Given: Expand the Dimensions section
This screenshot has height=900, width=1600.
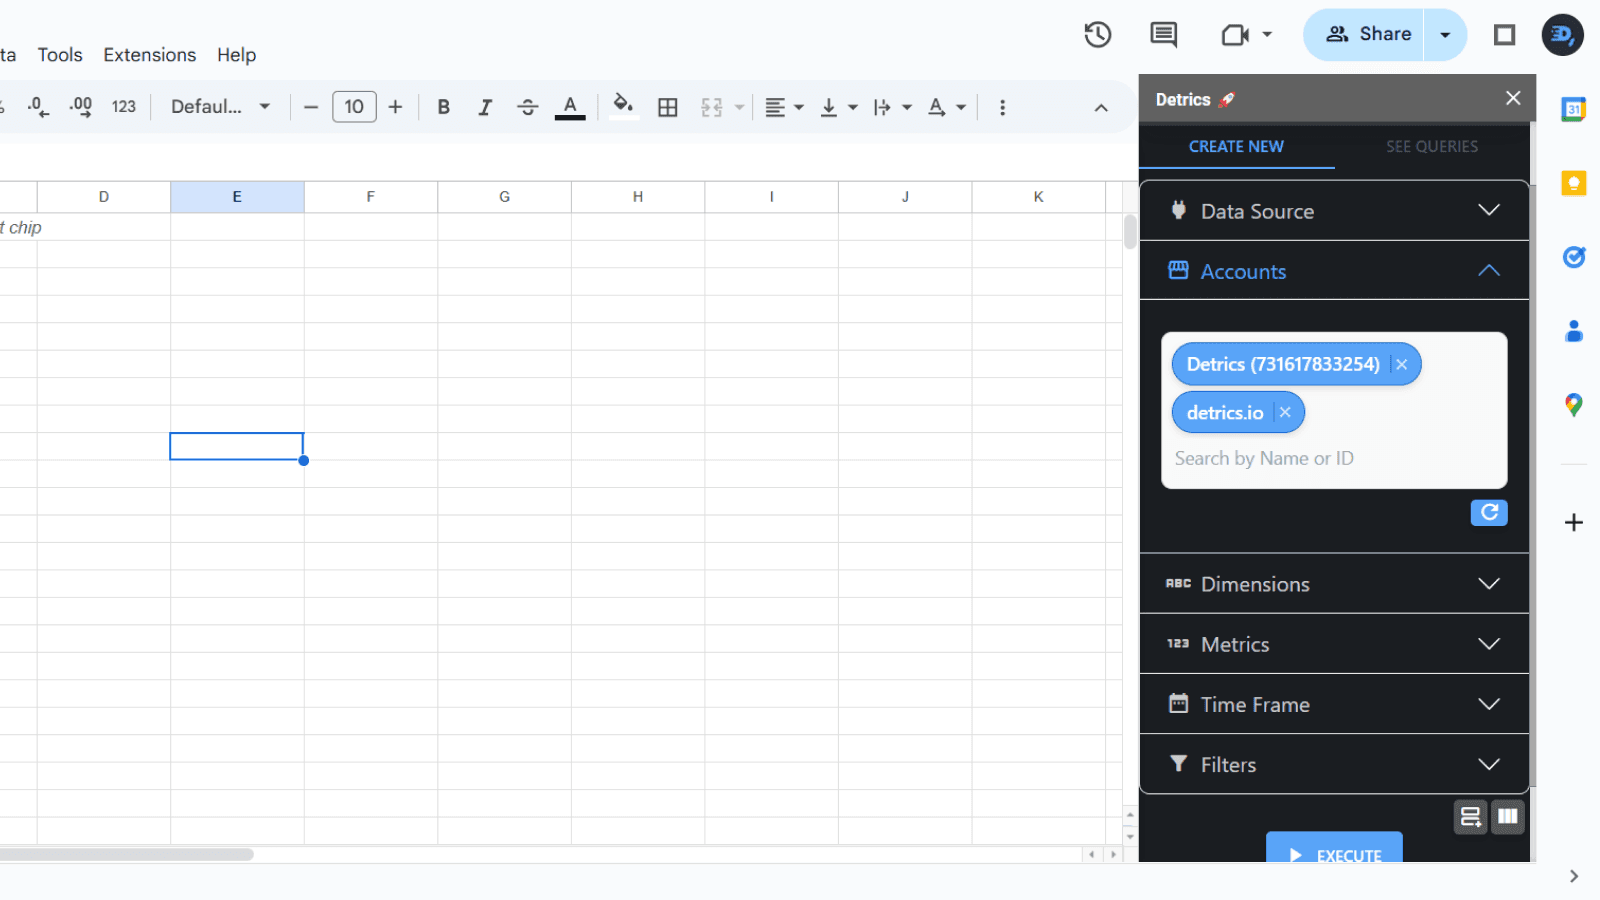Looking at the screenshot, I should 1334,584.
